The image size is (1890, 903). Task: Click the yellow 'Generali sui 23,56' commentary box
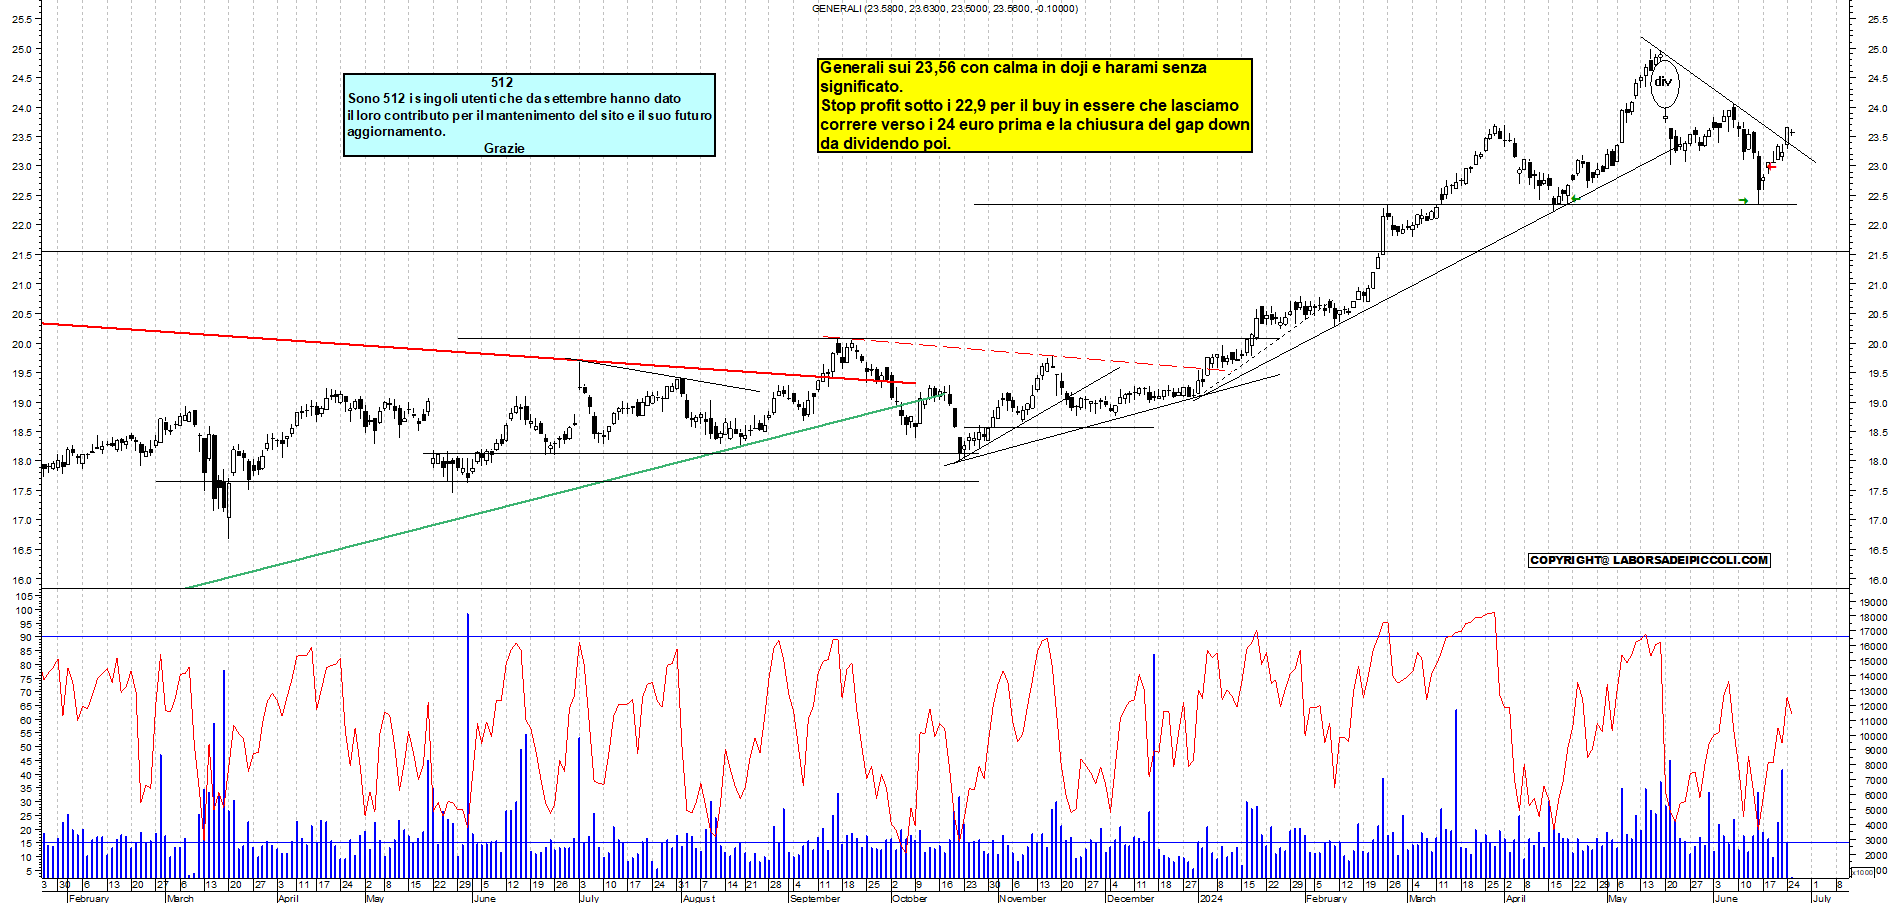1034,105
